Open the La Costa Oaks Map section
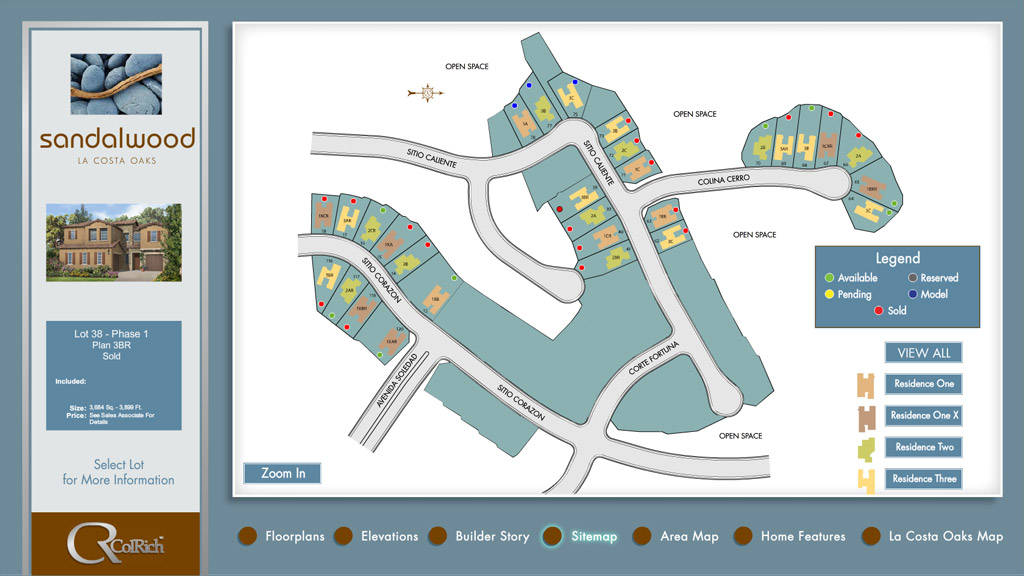This screenshot has width=1024, height=576. [933, 536]
